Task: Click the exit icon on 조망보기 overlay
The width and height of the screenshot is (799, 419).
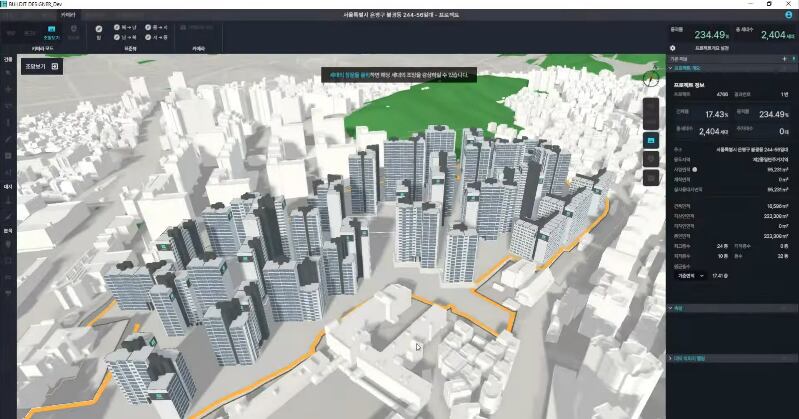Action: (54, 67)
